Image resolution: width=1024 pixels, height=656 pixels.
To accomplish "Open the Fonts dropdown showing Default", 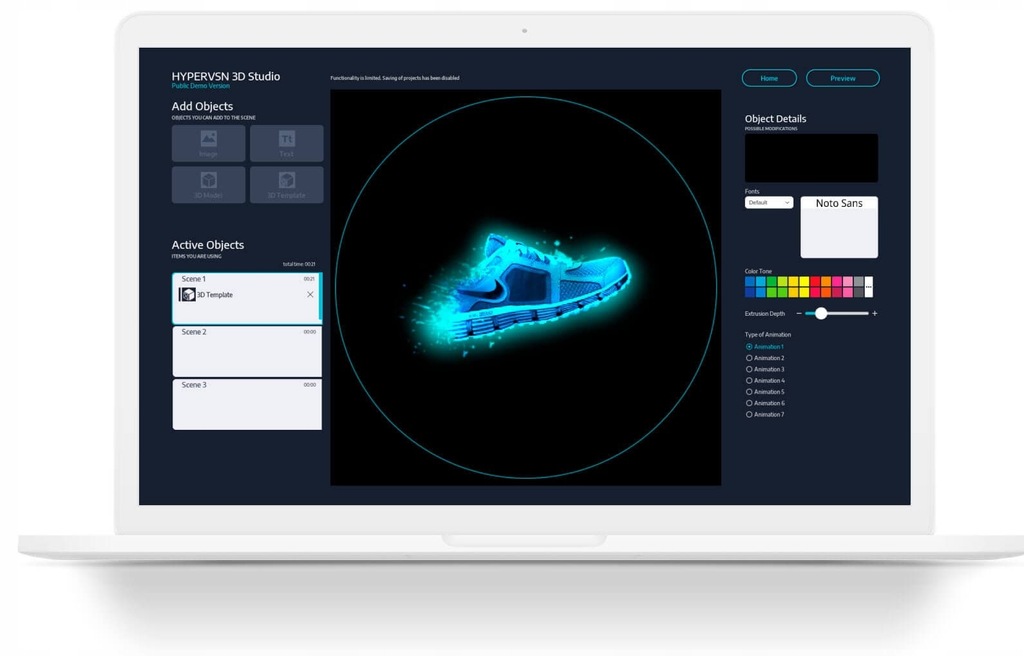I will coord(769,203).
